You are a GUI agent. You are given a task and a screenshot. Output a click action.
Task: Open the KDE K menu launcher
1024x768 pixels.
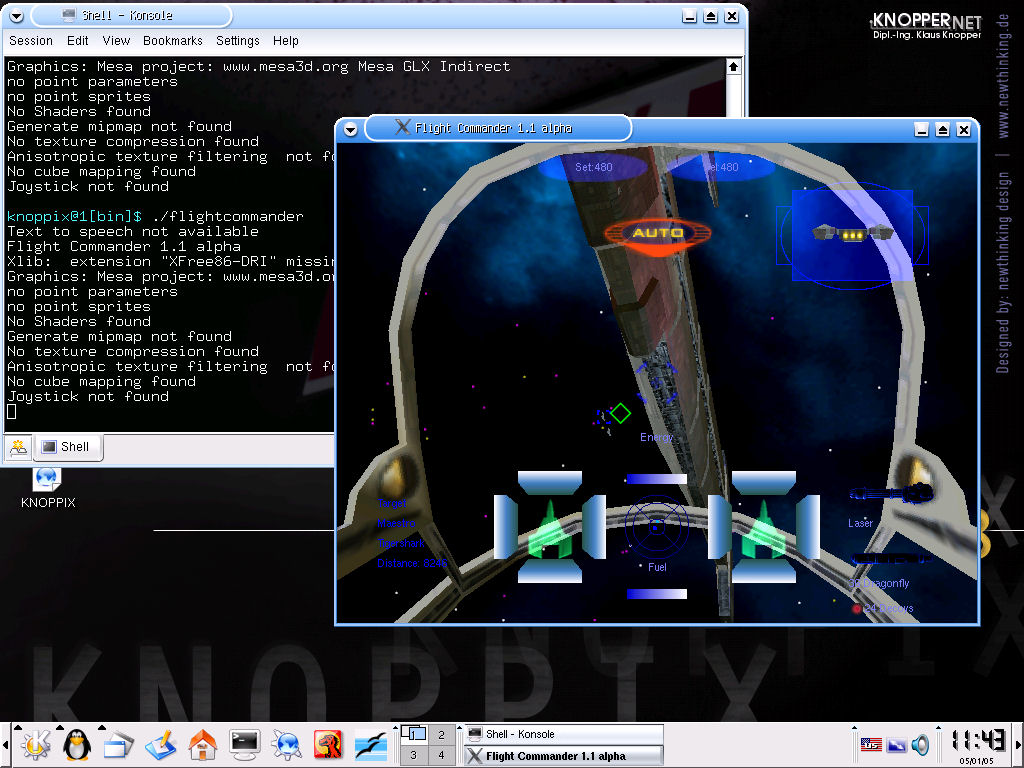point(36,743)
